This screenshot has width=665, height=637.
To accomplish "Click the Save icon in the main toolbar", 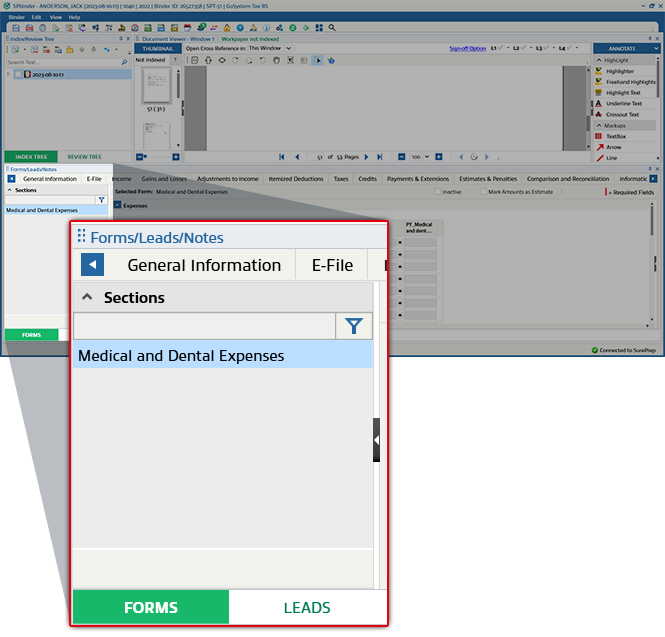I will coord(16,28).
